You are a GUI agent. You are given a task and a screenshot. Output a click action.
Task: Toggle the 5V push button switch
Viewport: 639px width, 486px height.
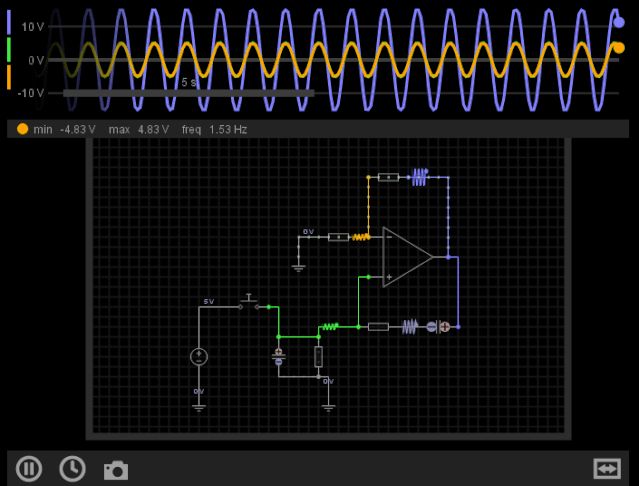coord(249,303)
